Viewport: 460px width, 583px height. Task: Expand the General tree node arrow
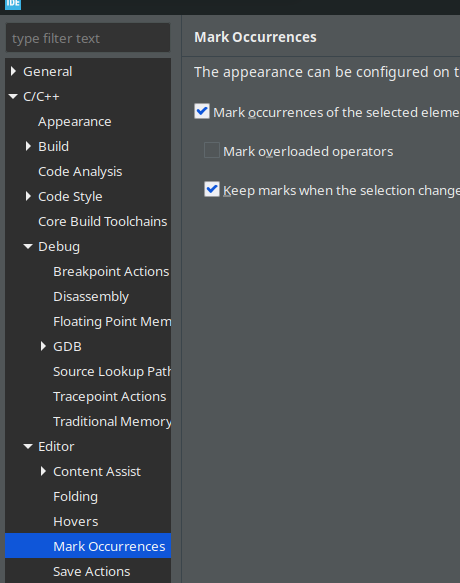(13, 71)
